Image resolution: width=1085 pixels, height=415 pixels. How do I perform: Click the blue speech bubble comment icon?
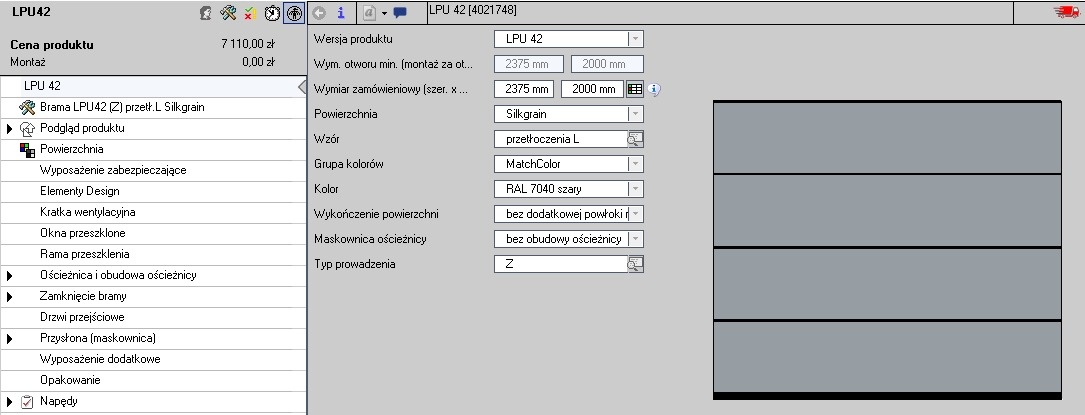point(399,12)
